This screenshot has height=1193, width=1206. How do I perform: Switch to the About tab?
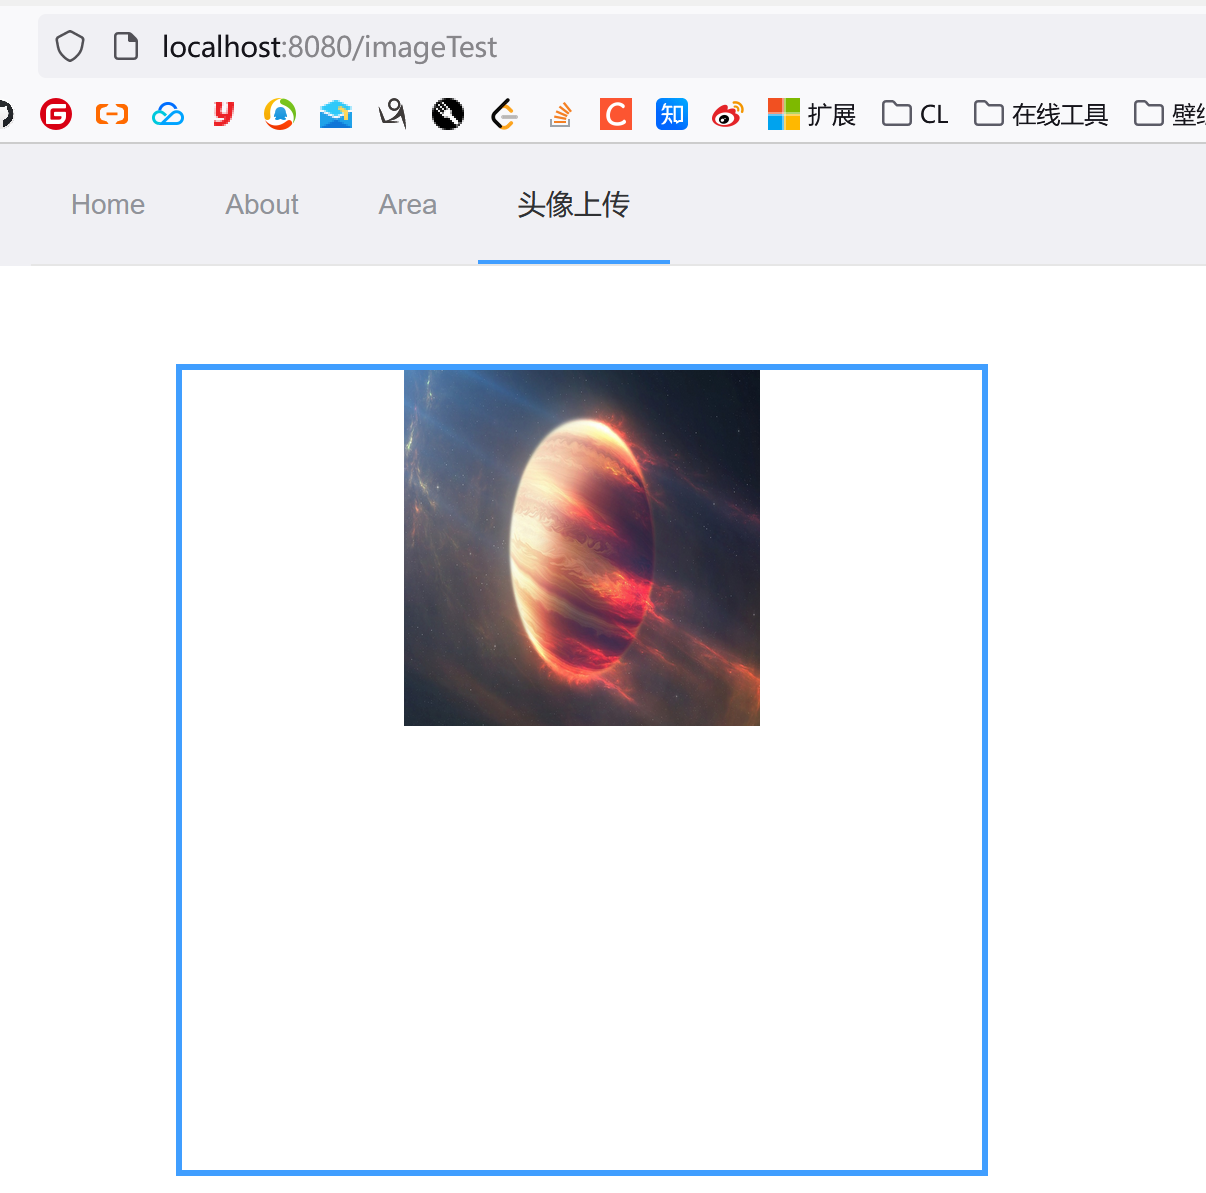click(x=262, y=204)
